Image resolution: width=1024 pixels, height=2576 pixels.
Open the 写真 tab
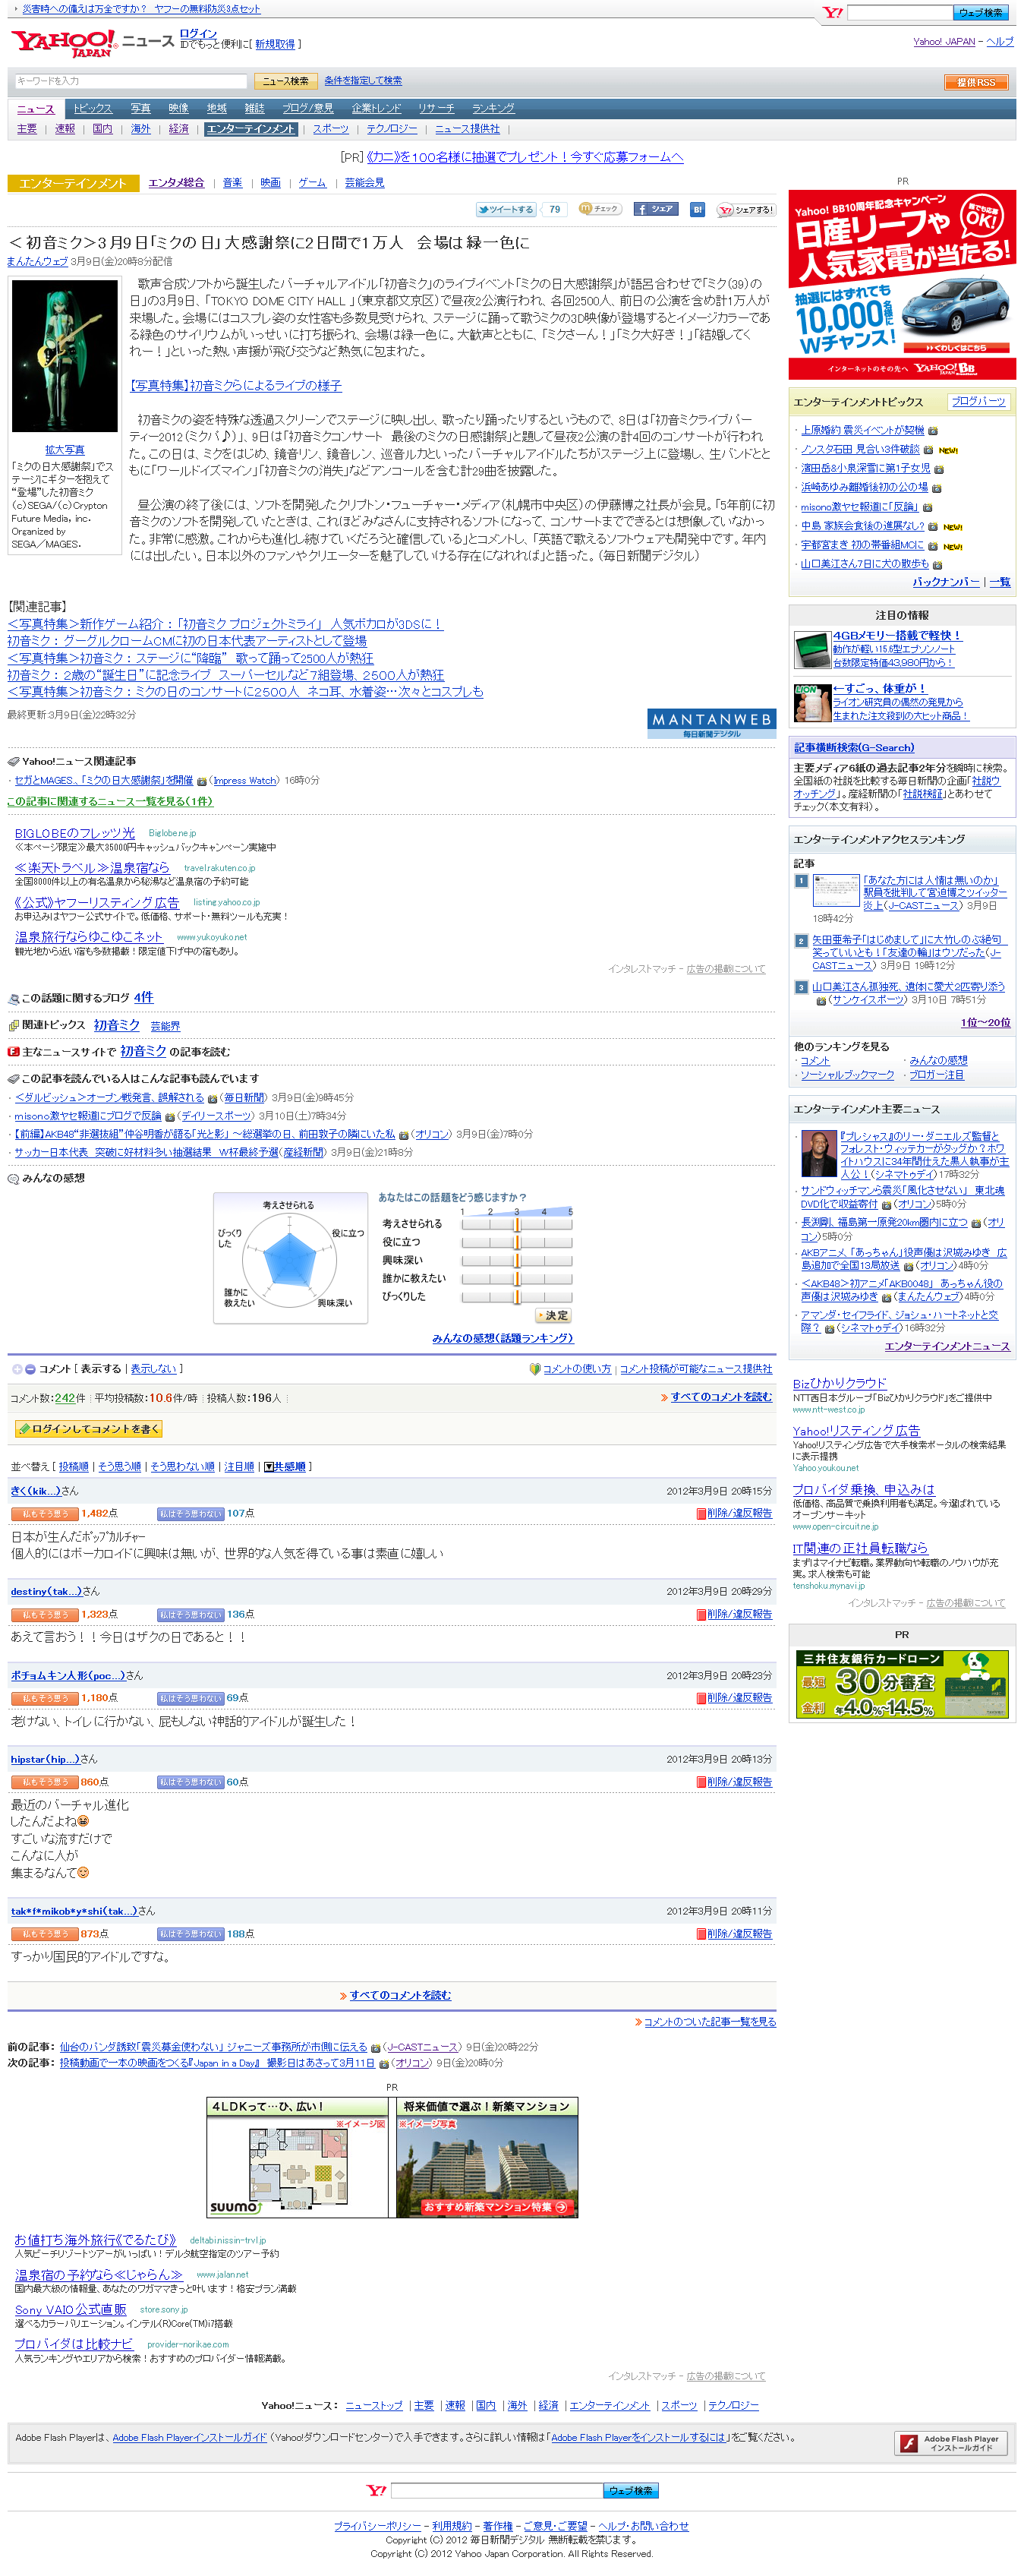point(140,108)
